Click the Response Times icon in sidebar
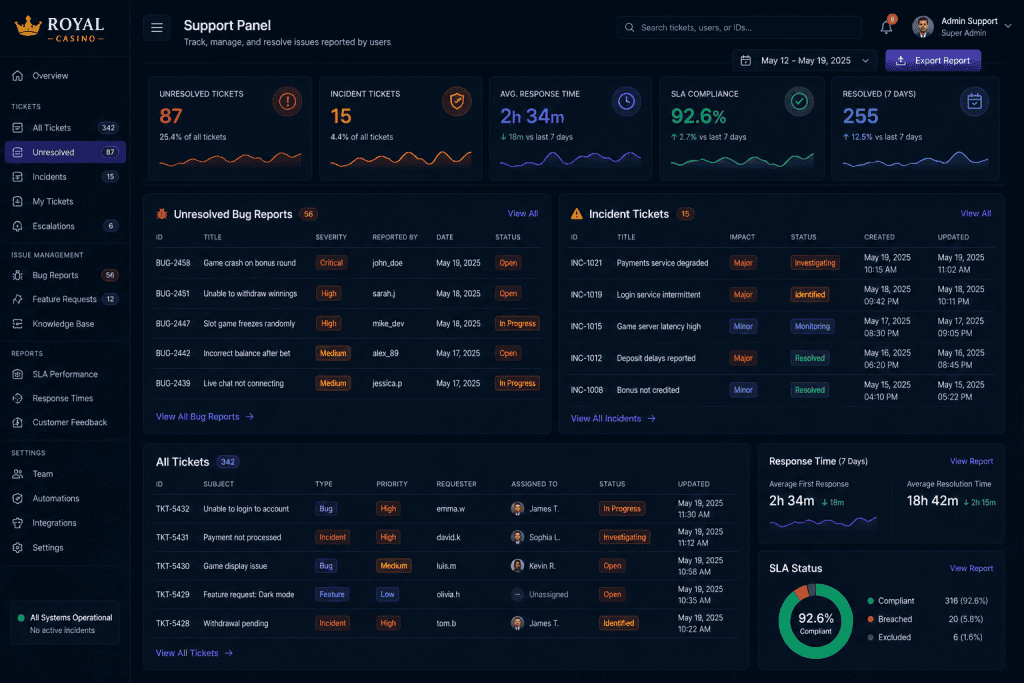1024x683 pixels. 18,398
